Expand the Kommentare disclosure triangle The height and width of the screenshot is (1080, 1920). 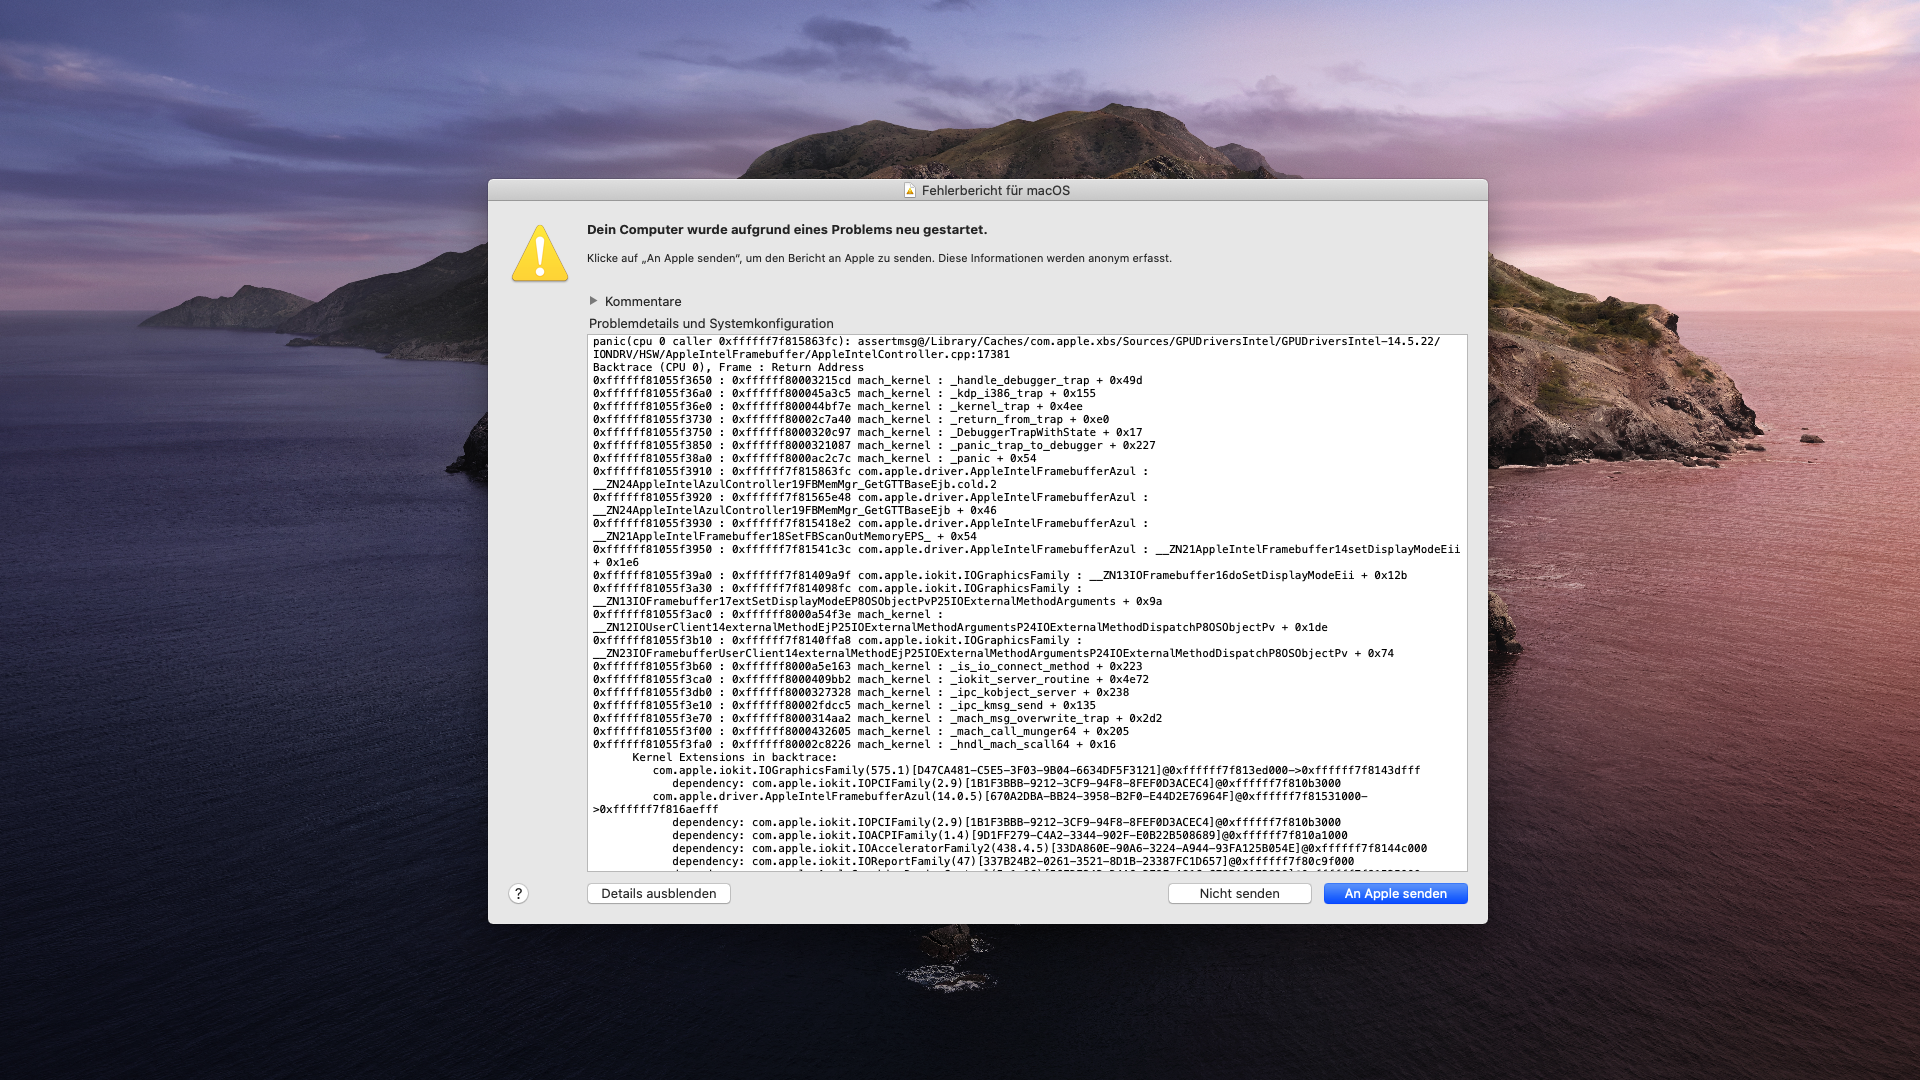pos(593,301)
